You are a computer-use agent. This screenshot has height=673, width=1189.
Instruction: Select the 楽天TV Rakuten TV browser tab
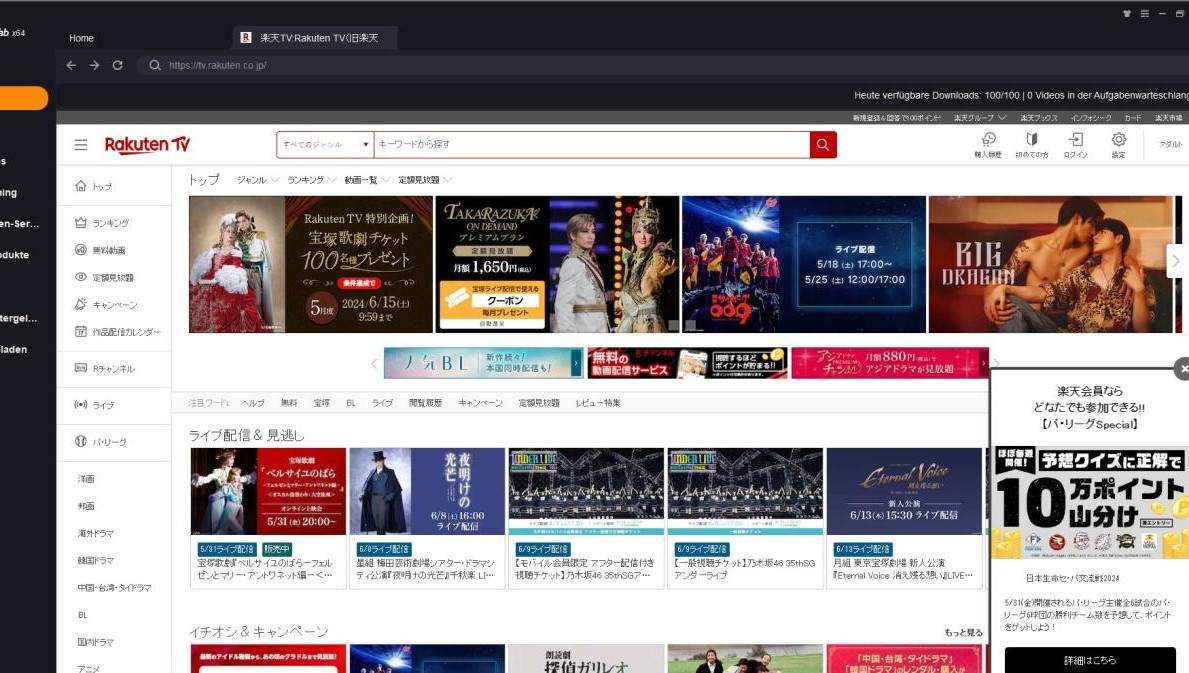click(314, 38)
